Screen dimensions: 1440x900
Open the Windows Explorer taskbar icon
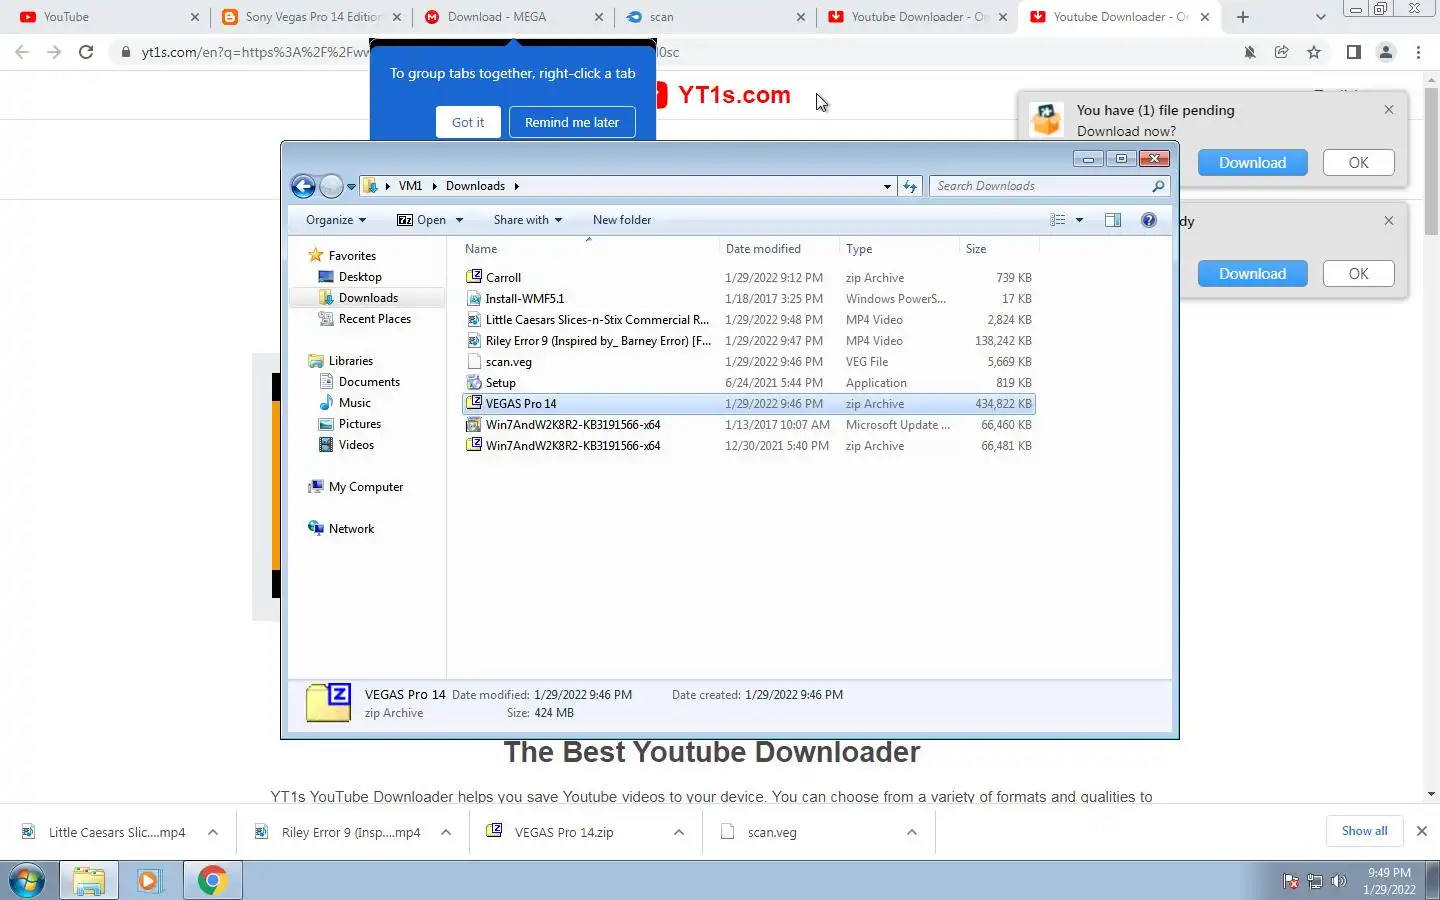coord(89,881)
